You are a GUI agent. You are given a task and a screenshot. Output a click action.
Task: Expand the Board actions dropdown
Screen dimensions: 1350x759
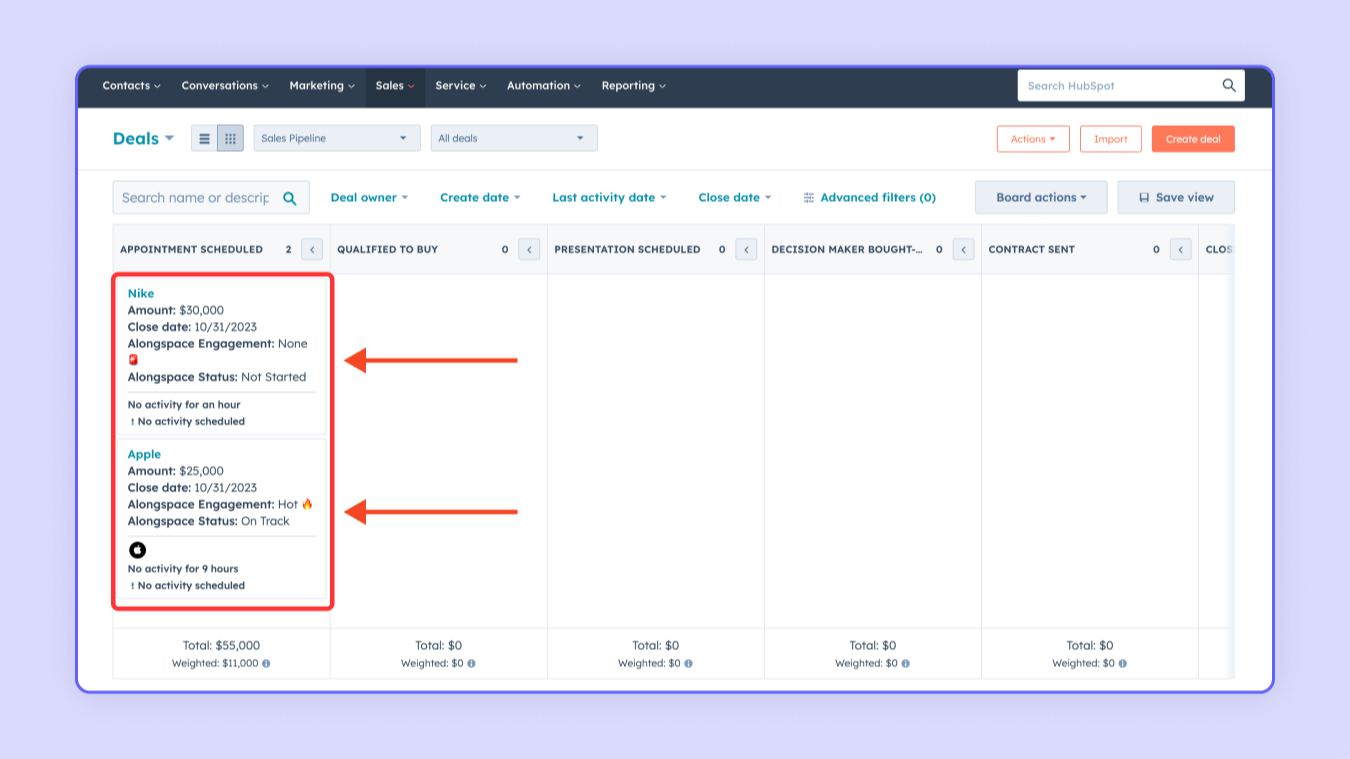point(1040,198)
